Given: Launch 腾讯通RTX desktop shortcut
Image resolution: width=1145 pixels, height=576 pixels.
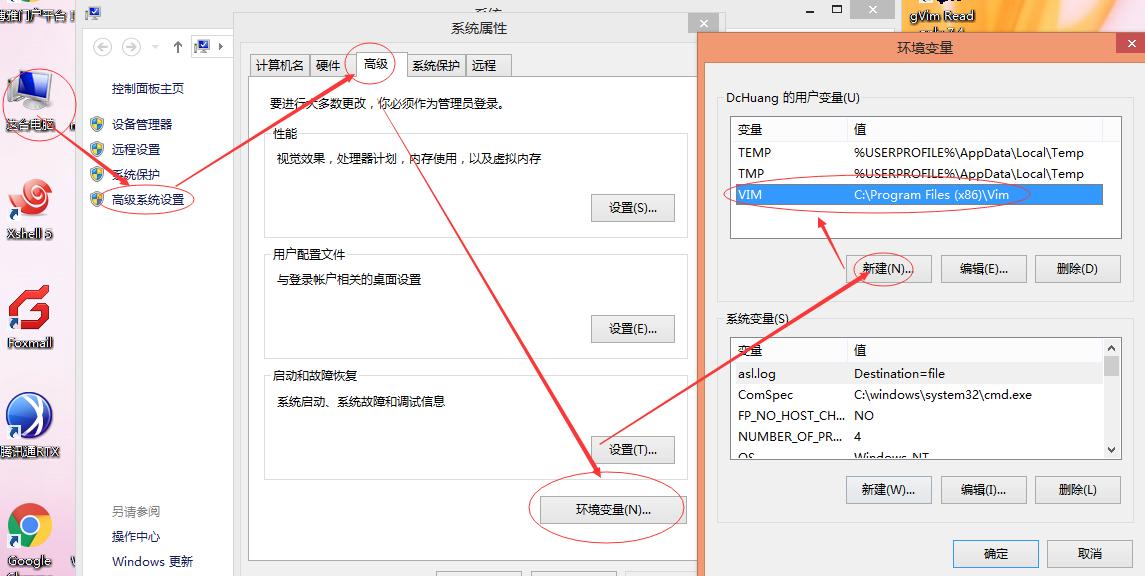Looking at the screenshot, I should (30, 426).
